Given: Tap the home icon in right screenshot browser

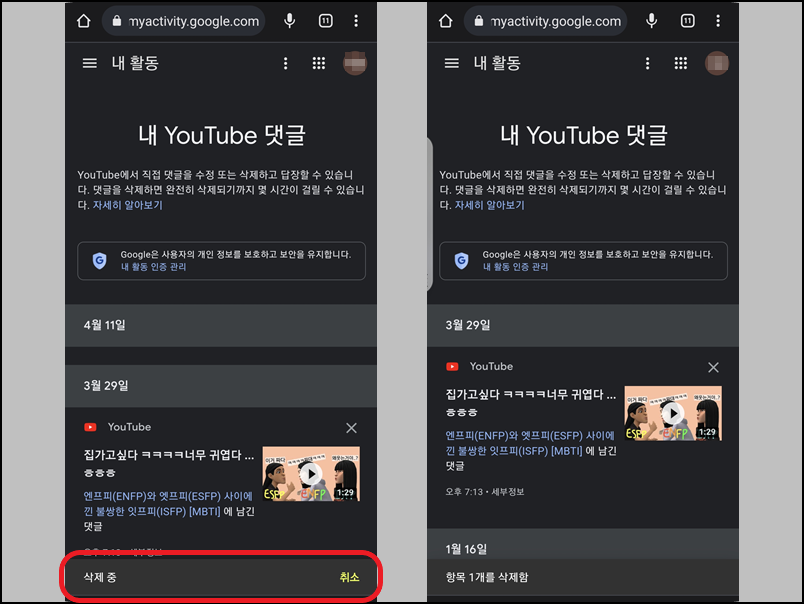Looking at the screenshot, I should (x=446, y=21).
